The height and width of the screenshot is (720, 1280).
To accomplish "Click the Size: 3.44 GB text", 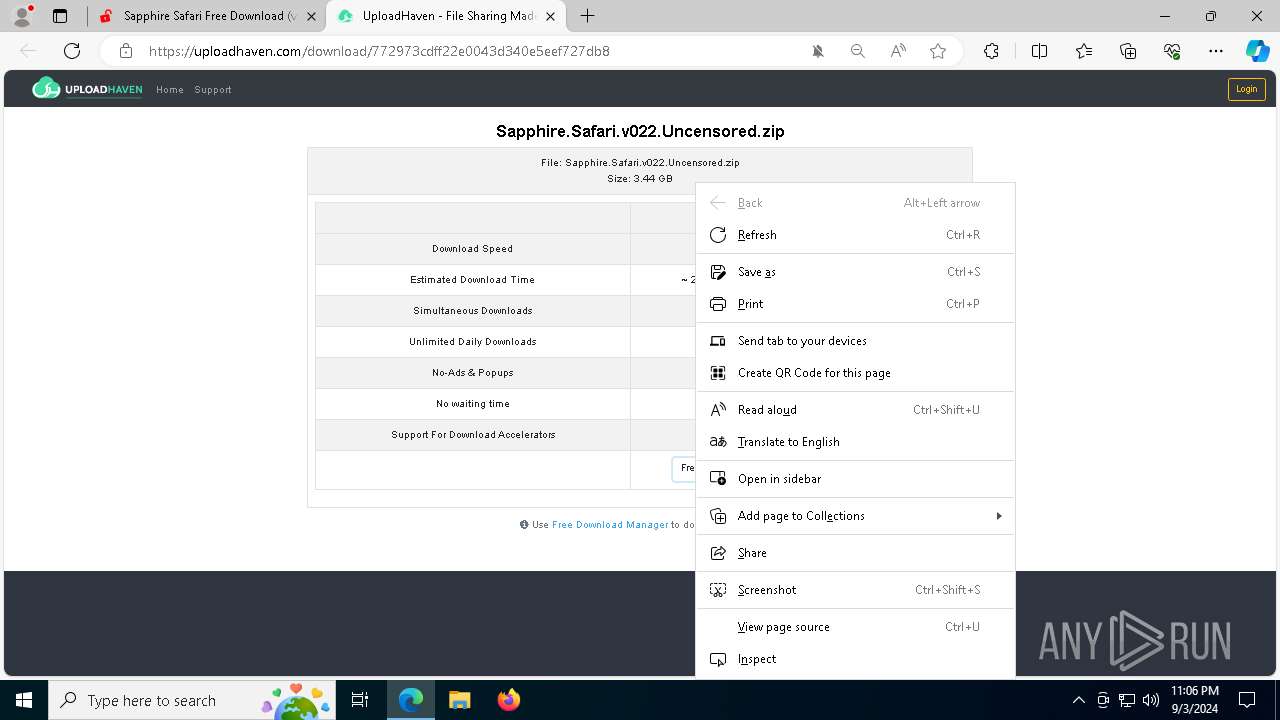I will point(640,178).
